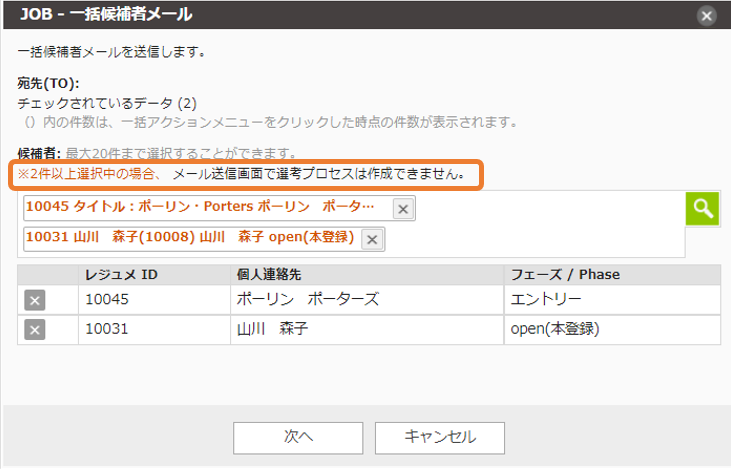The image size is (731, 469).
Task: Click the 山川 森子 contact cell
Action: (x=367, y=330)
